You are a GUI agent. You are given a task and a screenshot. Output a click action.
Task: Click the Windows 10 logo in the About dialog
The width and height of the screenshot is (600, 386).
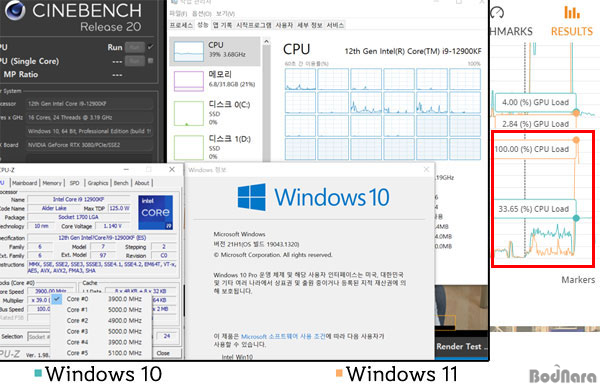[x=251, y=197]
